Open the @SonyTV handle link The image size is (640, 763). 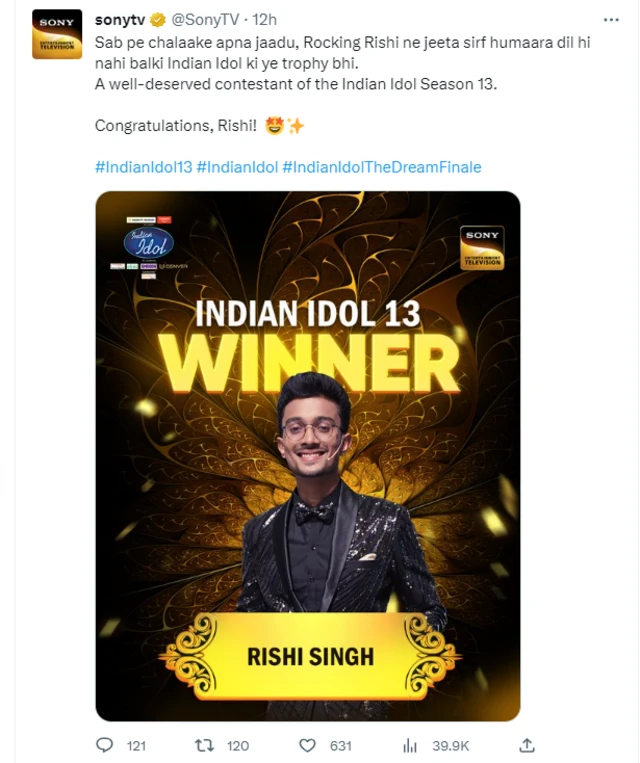[205, 20]
